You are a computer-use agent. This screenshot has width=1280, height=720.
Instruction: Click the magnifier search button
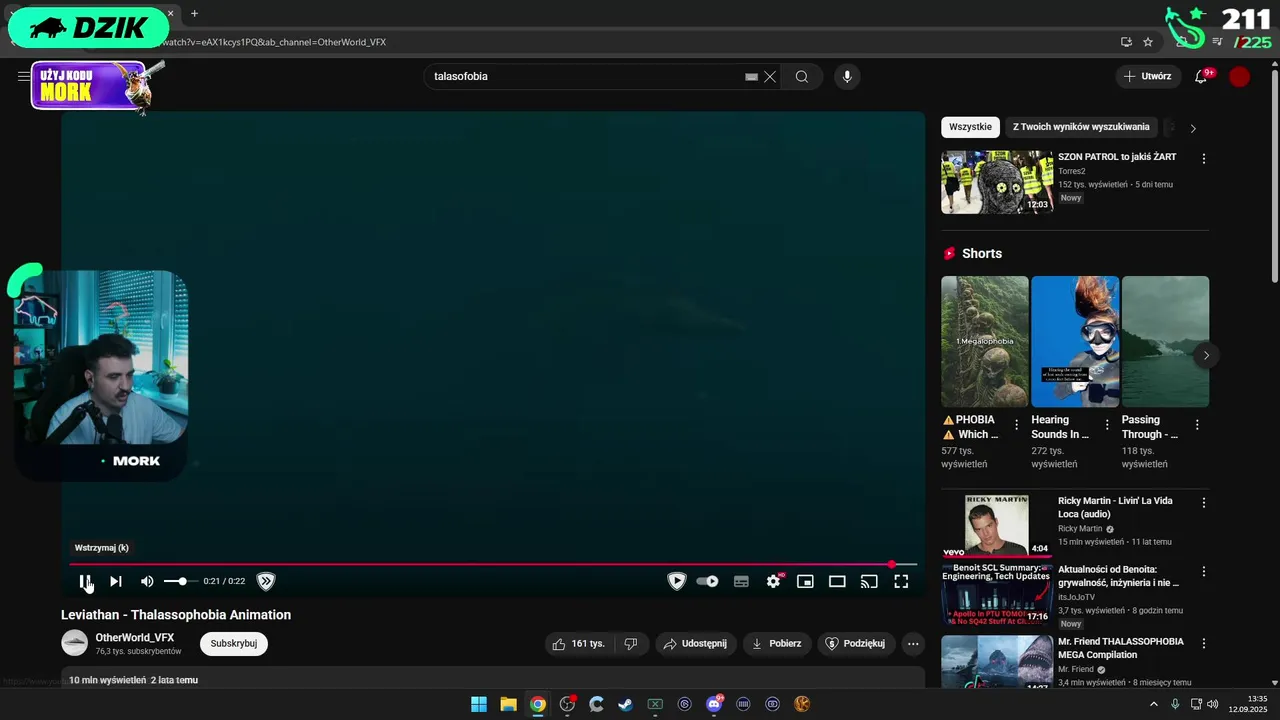802,77
